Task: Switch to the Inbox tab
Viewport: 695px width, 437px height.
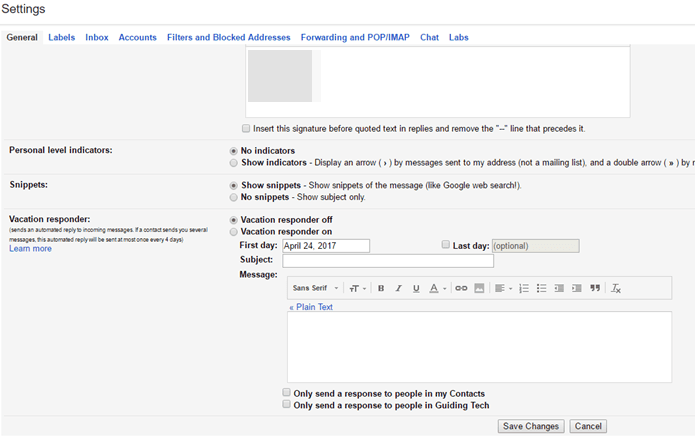Action: 97,38
